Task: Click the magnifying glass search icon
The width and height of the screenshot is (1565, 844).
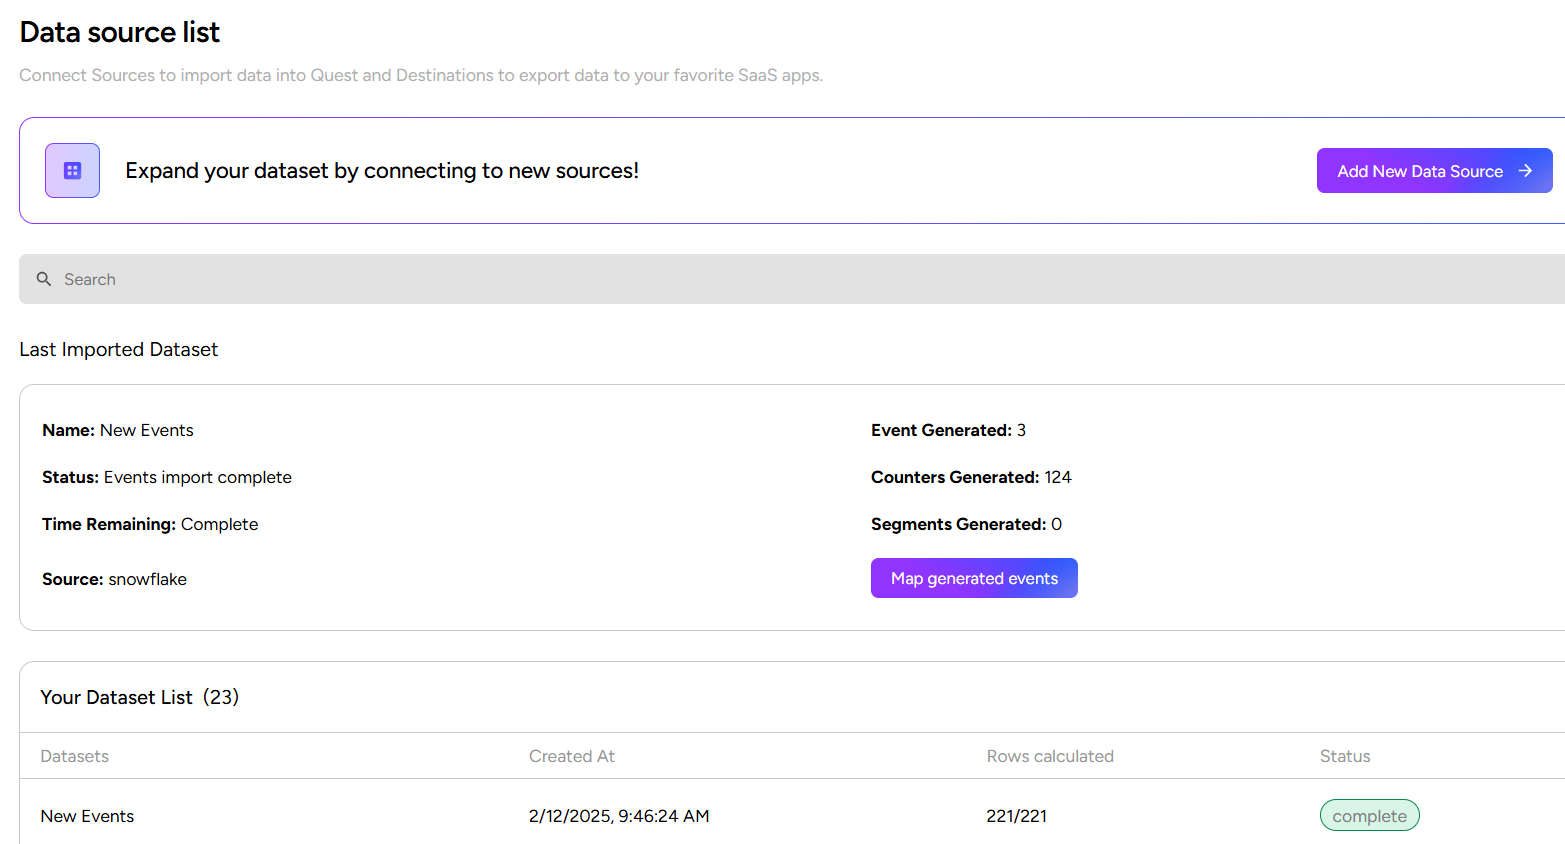Action: (x=44, y=279)
